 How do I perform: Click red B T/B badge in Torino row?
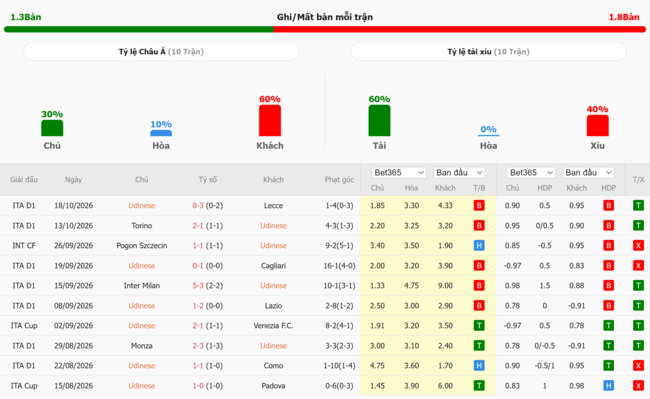(479, 226)
